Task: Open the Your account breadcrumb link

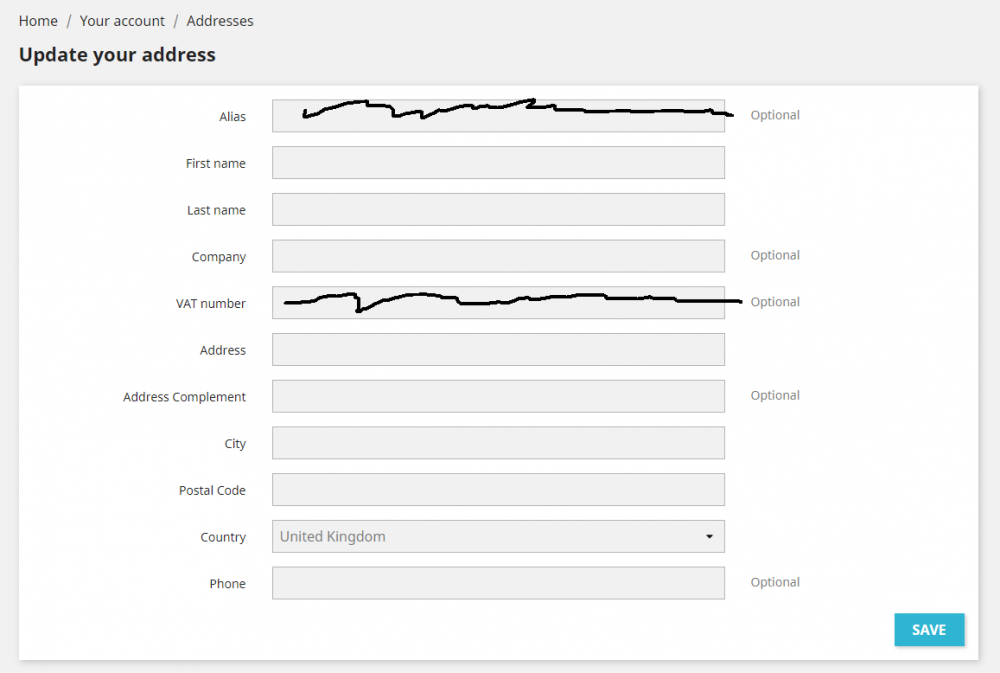Action: pos(122,21)
